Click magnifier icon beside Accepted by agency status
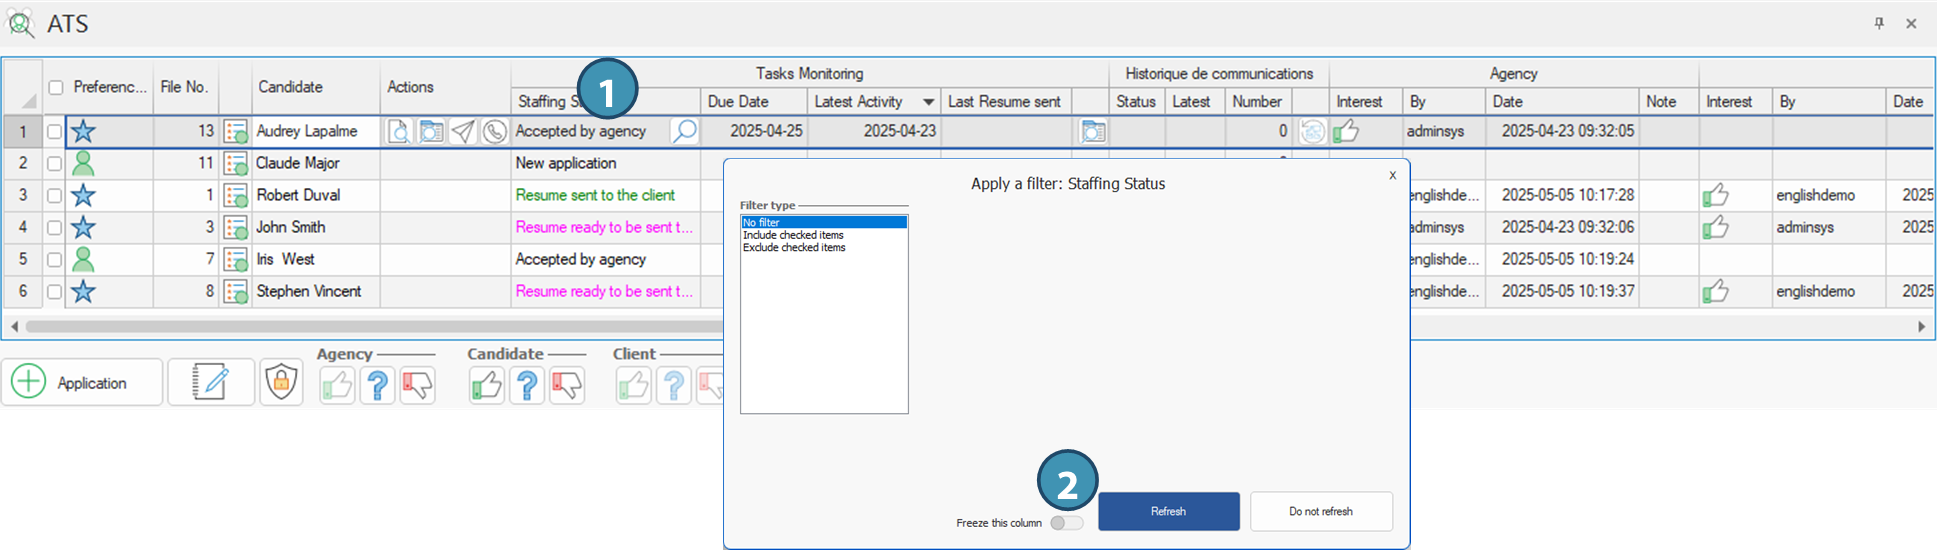The image size is (1937, 550). point(684,132)
